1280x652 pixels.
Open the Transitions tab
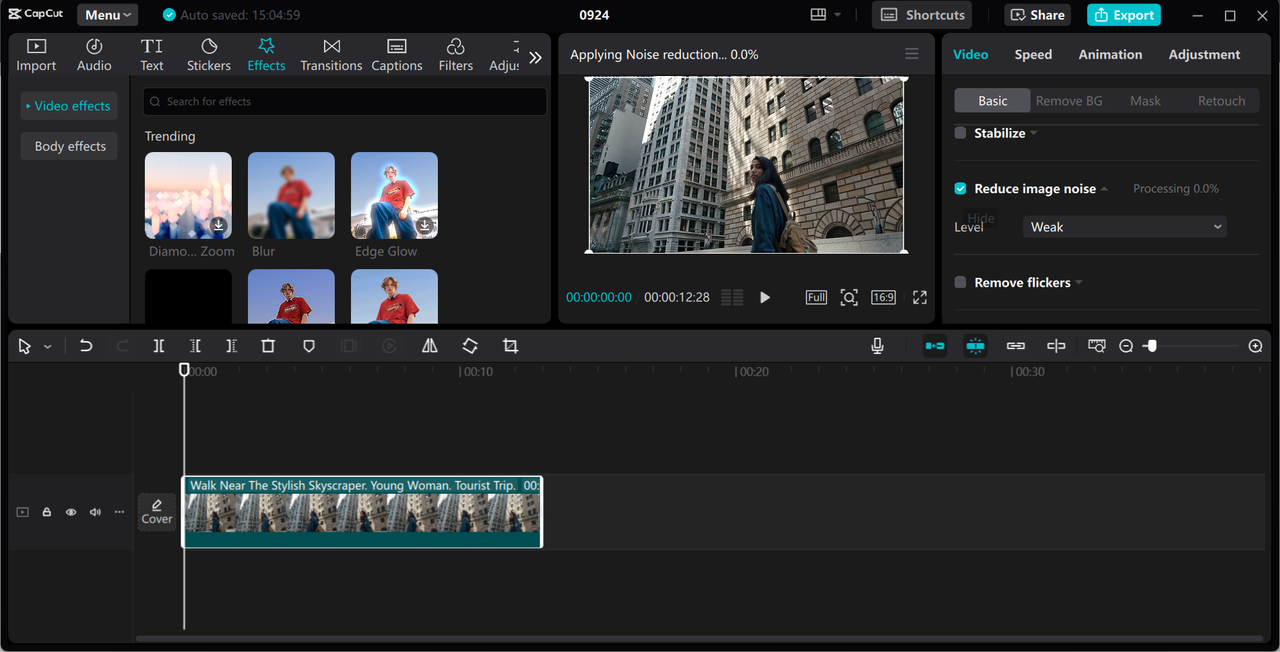(x=331, y=55)
